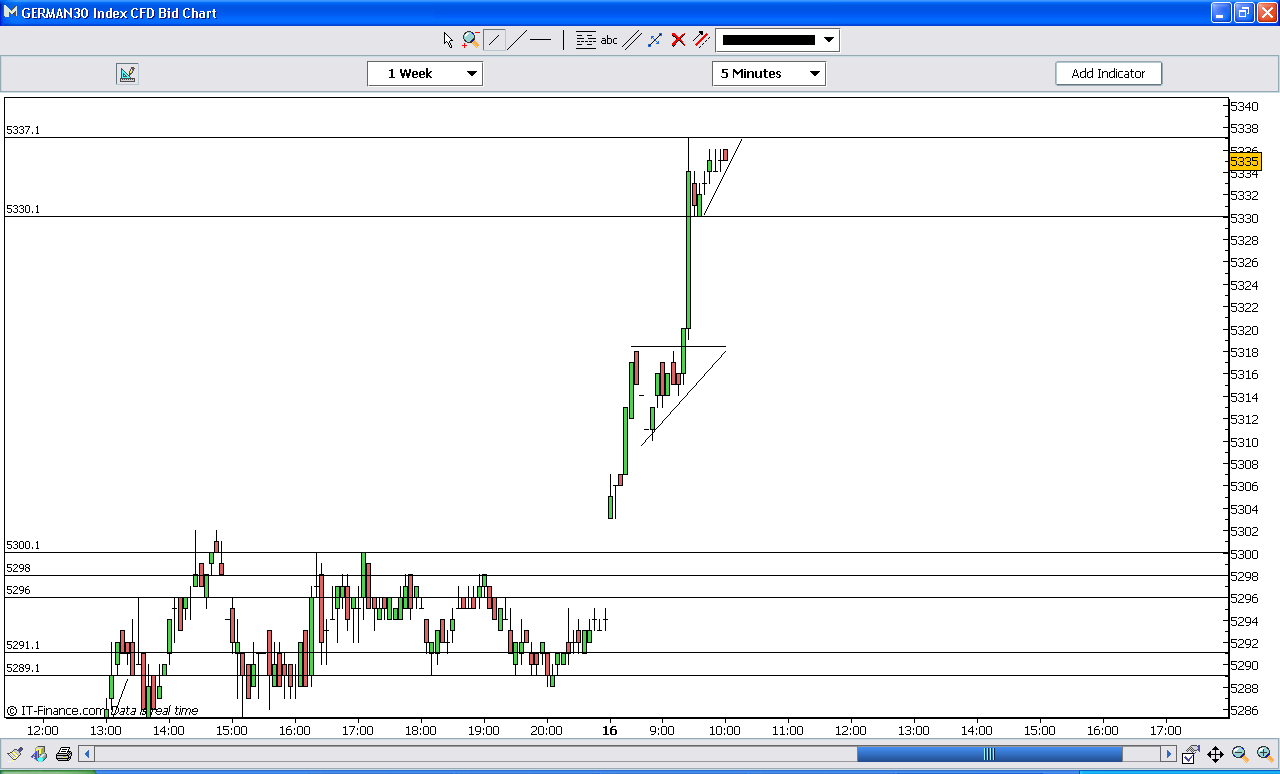The image size is (1280, 774).
Task: Click the 5289.1 level label
Action: click(23, 668)
